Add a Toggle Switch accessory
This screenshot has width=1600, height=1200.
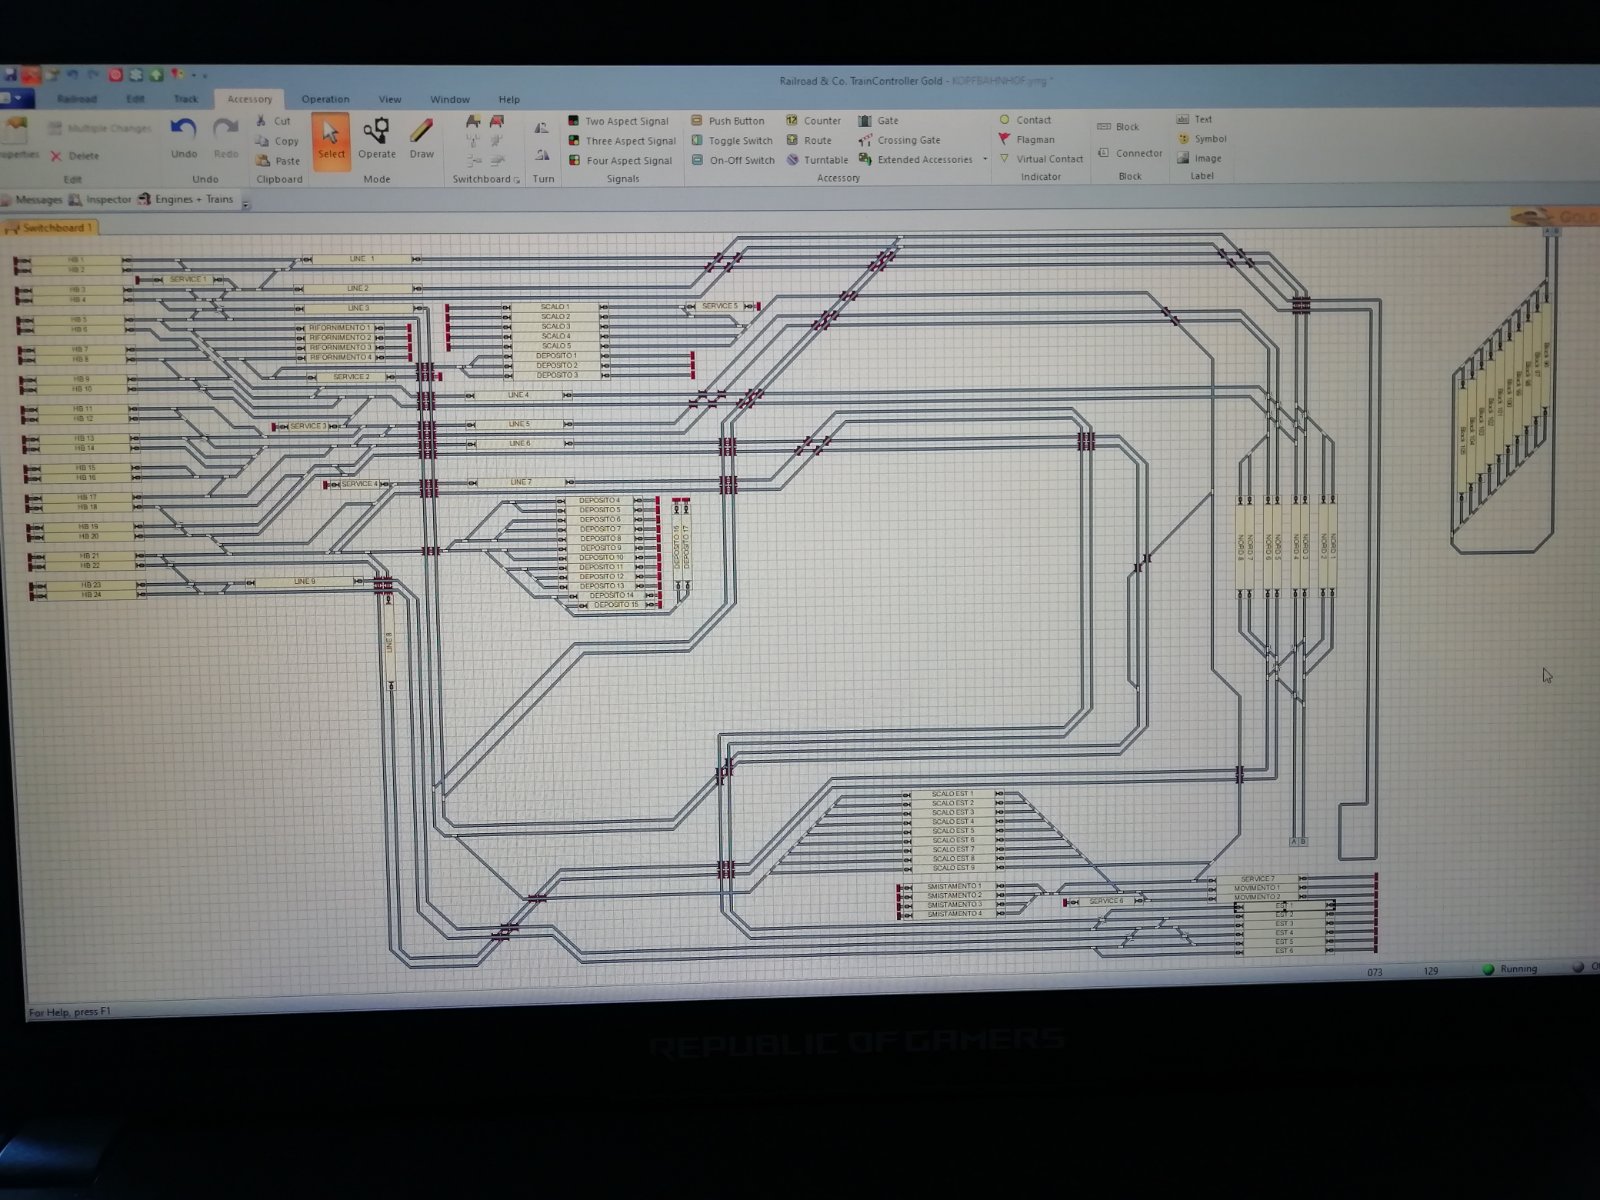(x=740, y=141)
